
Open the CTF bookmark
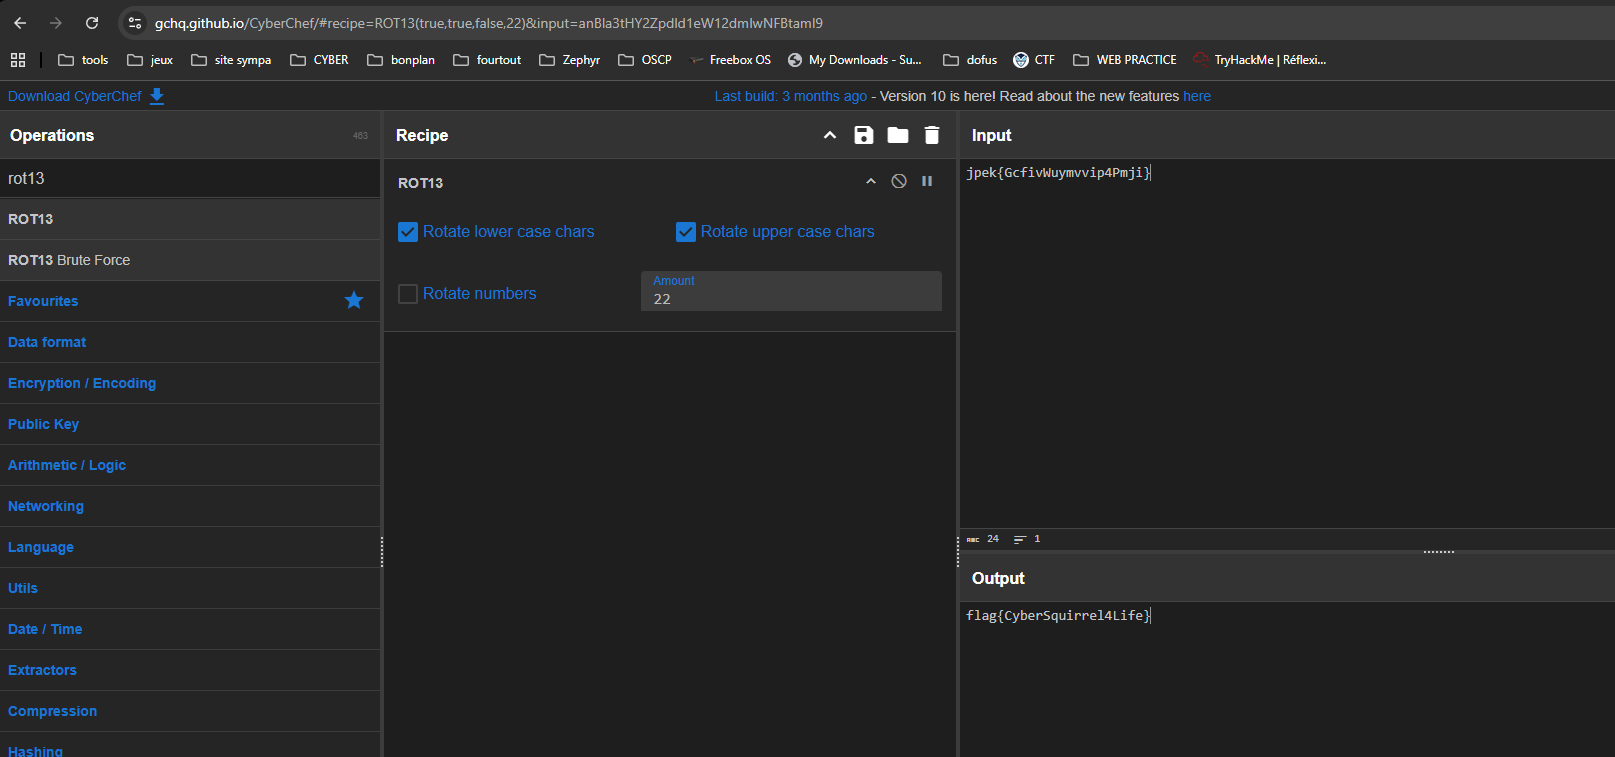tap(1034, 60)
